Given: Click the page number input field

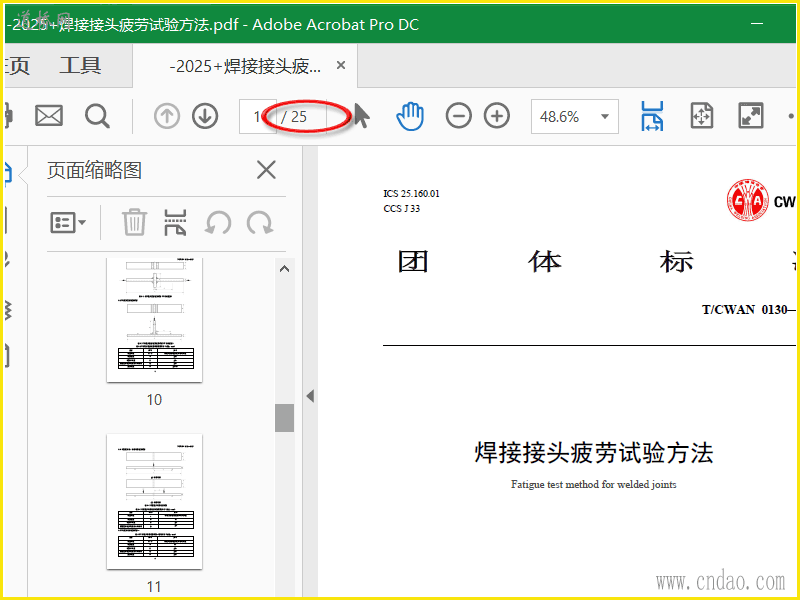Looking at the screenshot, I should coord(258,116).
